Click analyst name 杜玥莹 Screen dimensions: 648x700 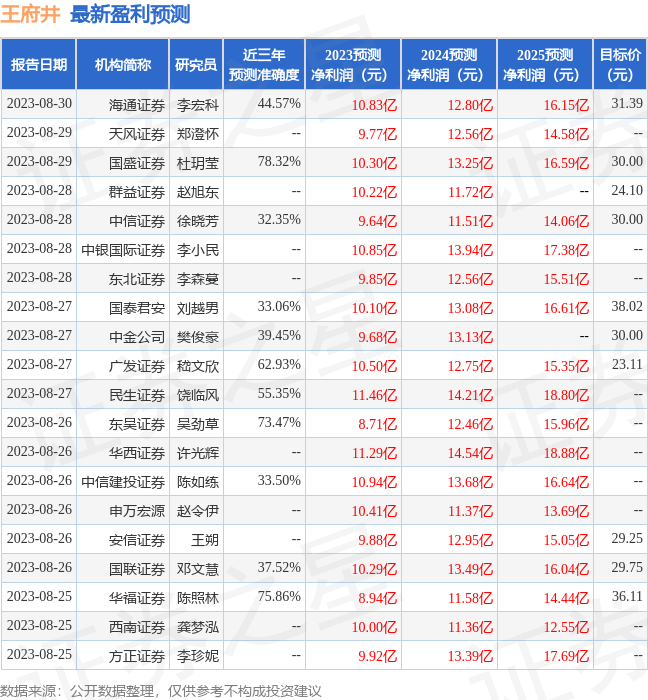point(198,163)
